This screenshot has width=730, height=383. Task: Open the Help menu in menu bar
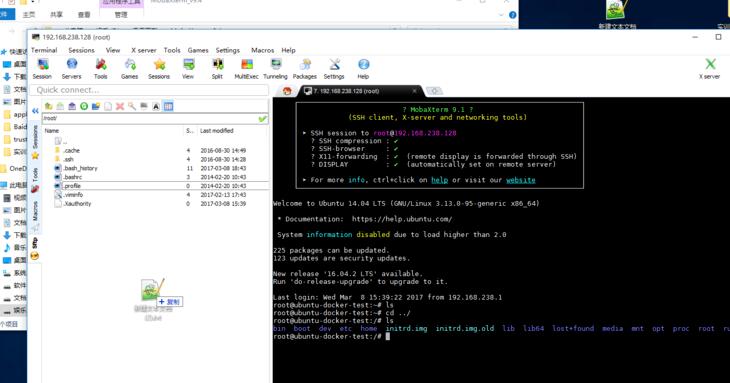(288, 50)
